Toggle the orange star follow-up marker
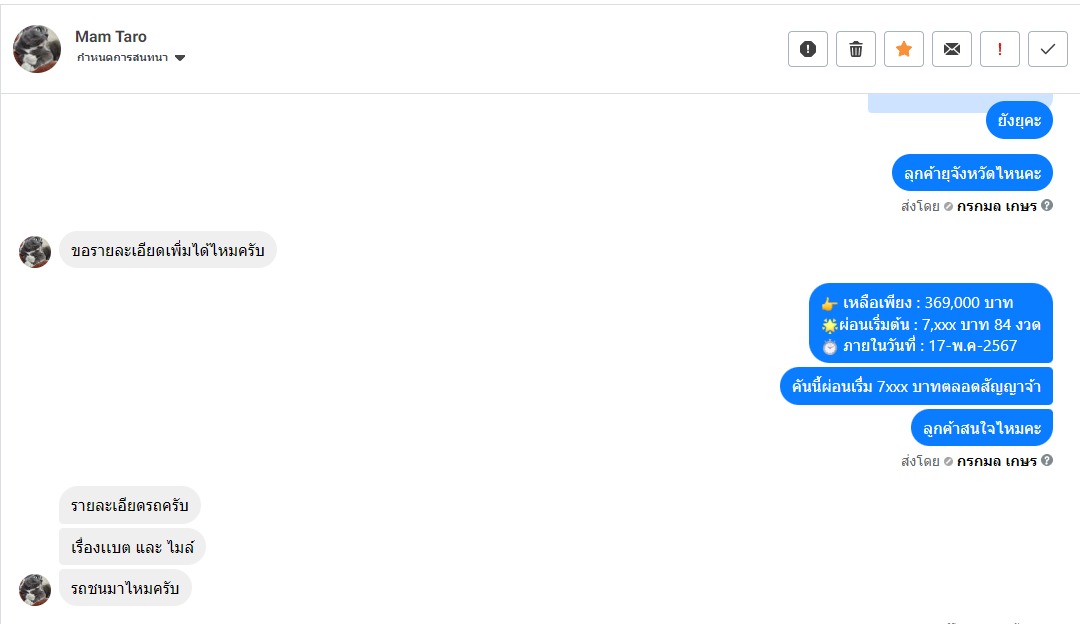Screen dimensions: 1080x624 tap(904, 49)
